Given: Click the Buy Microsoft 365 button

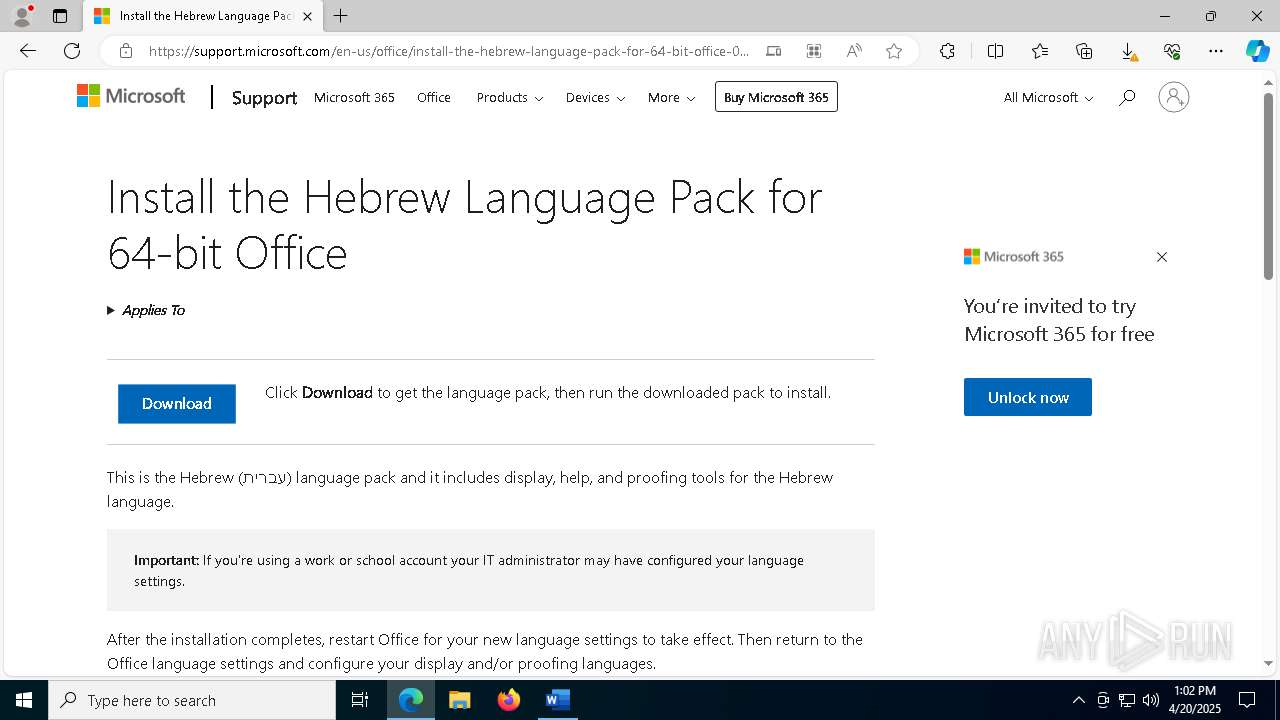Looking at the screenshot, I should 776,97.
